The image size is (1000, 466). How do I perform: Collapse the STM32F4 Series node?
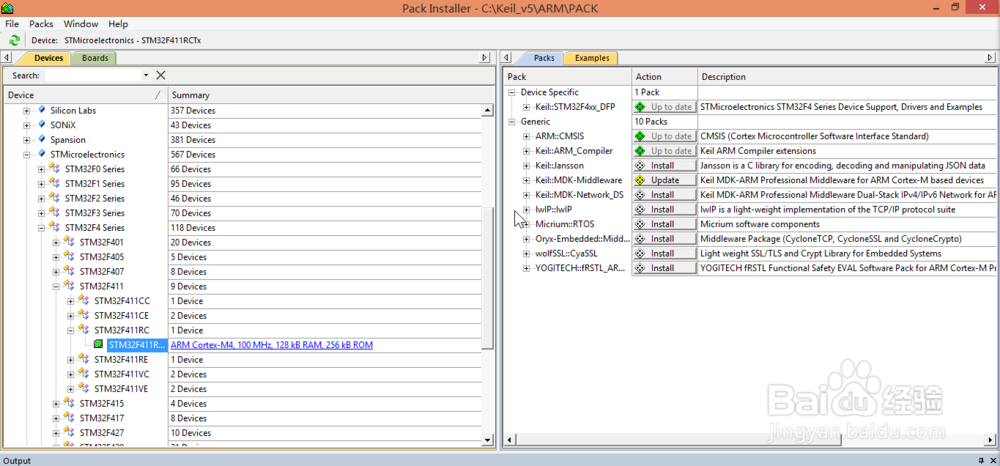coord(41,228)
